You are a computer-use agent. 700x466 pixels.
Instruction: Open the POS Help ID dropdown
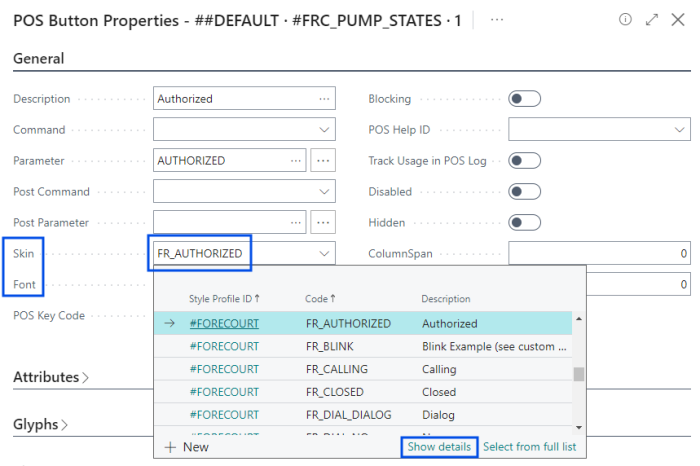[x=680, y=130]
